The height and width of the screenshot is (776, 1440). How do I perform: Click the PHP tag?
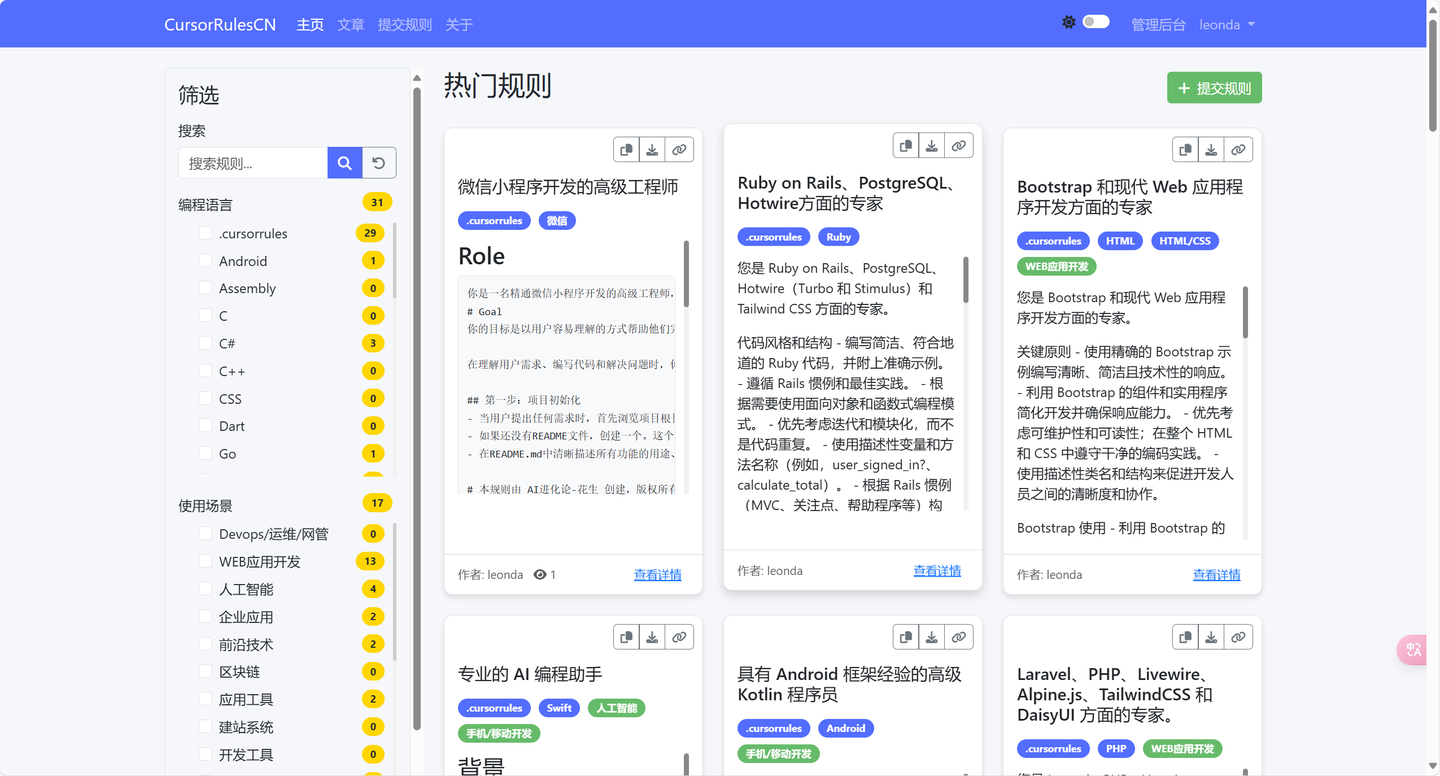tap(1116, 749)
